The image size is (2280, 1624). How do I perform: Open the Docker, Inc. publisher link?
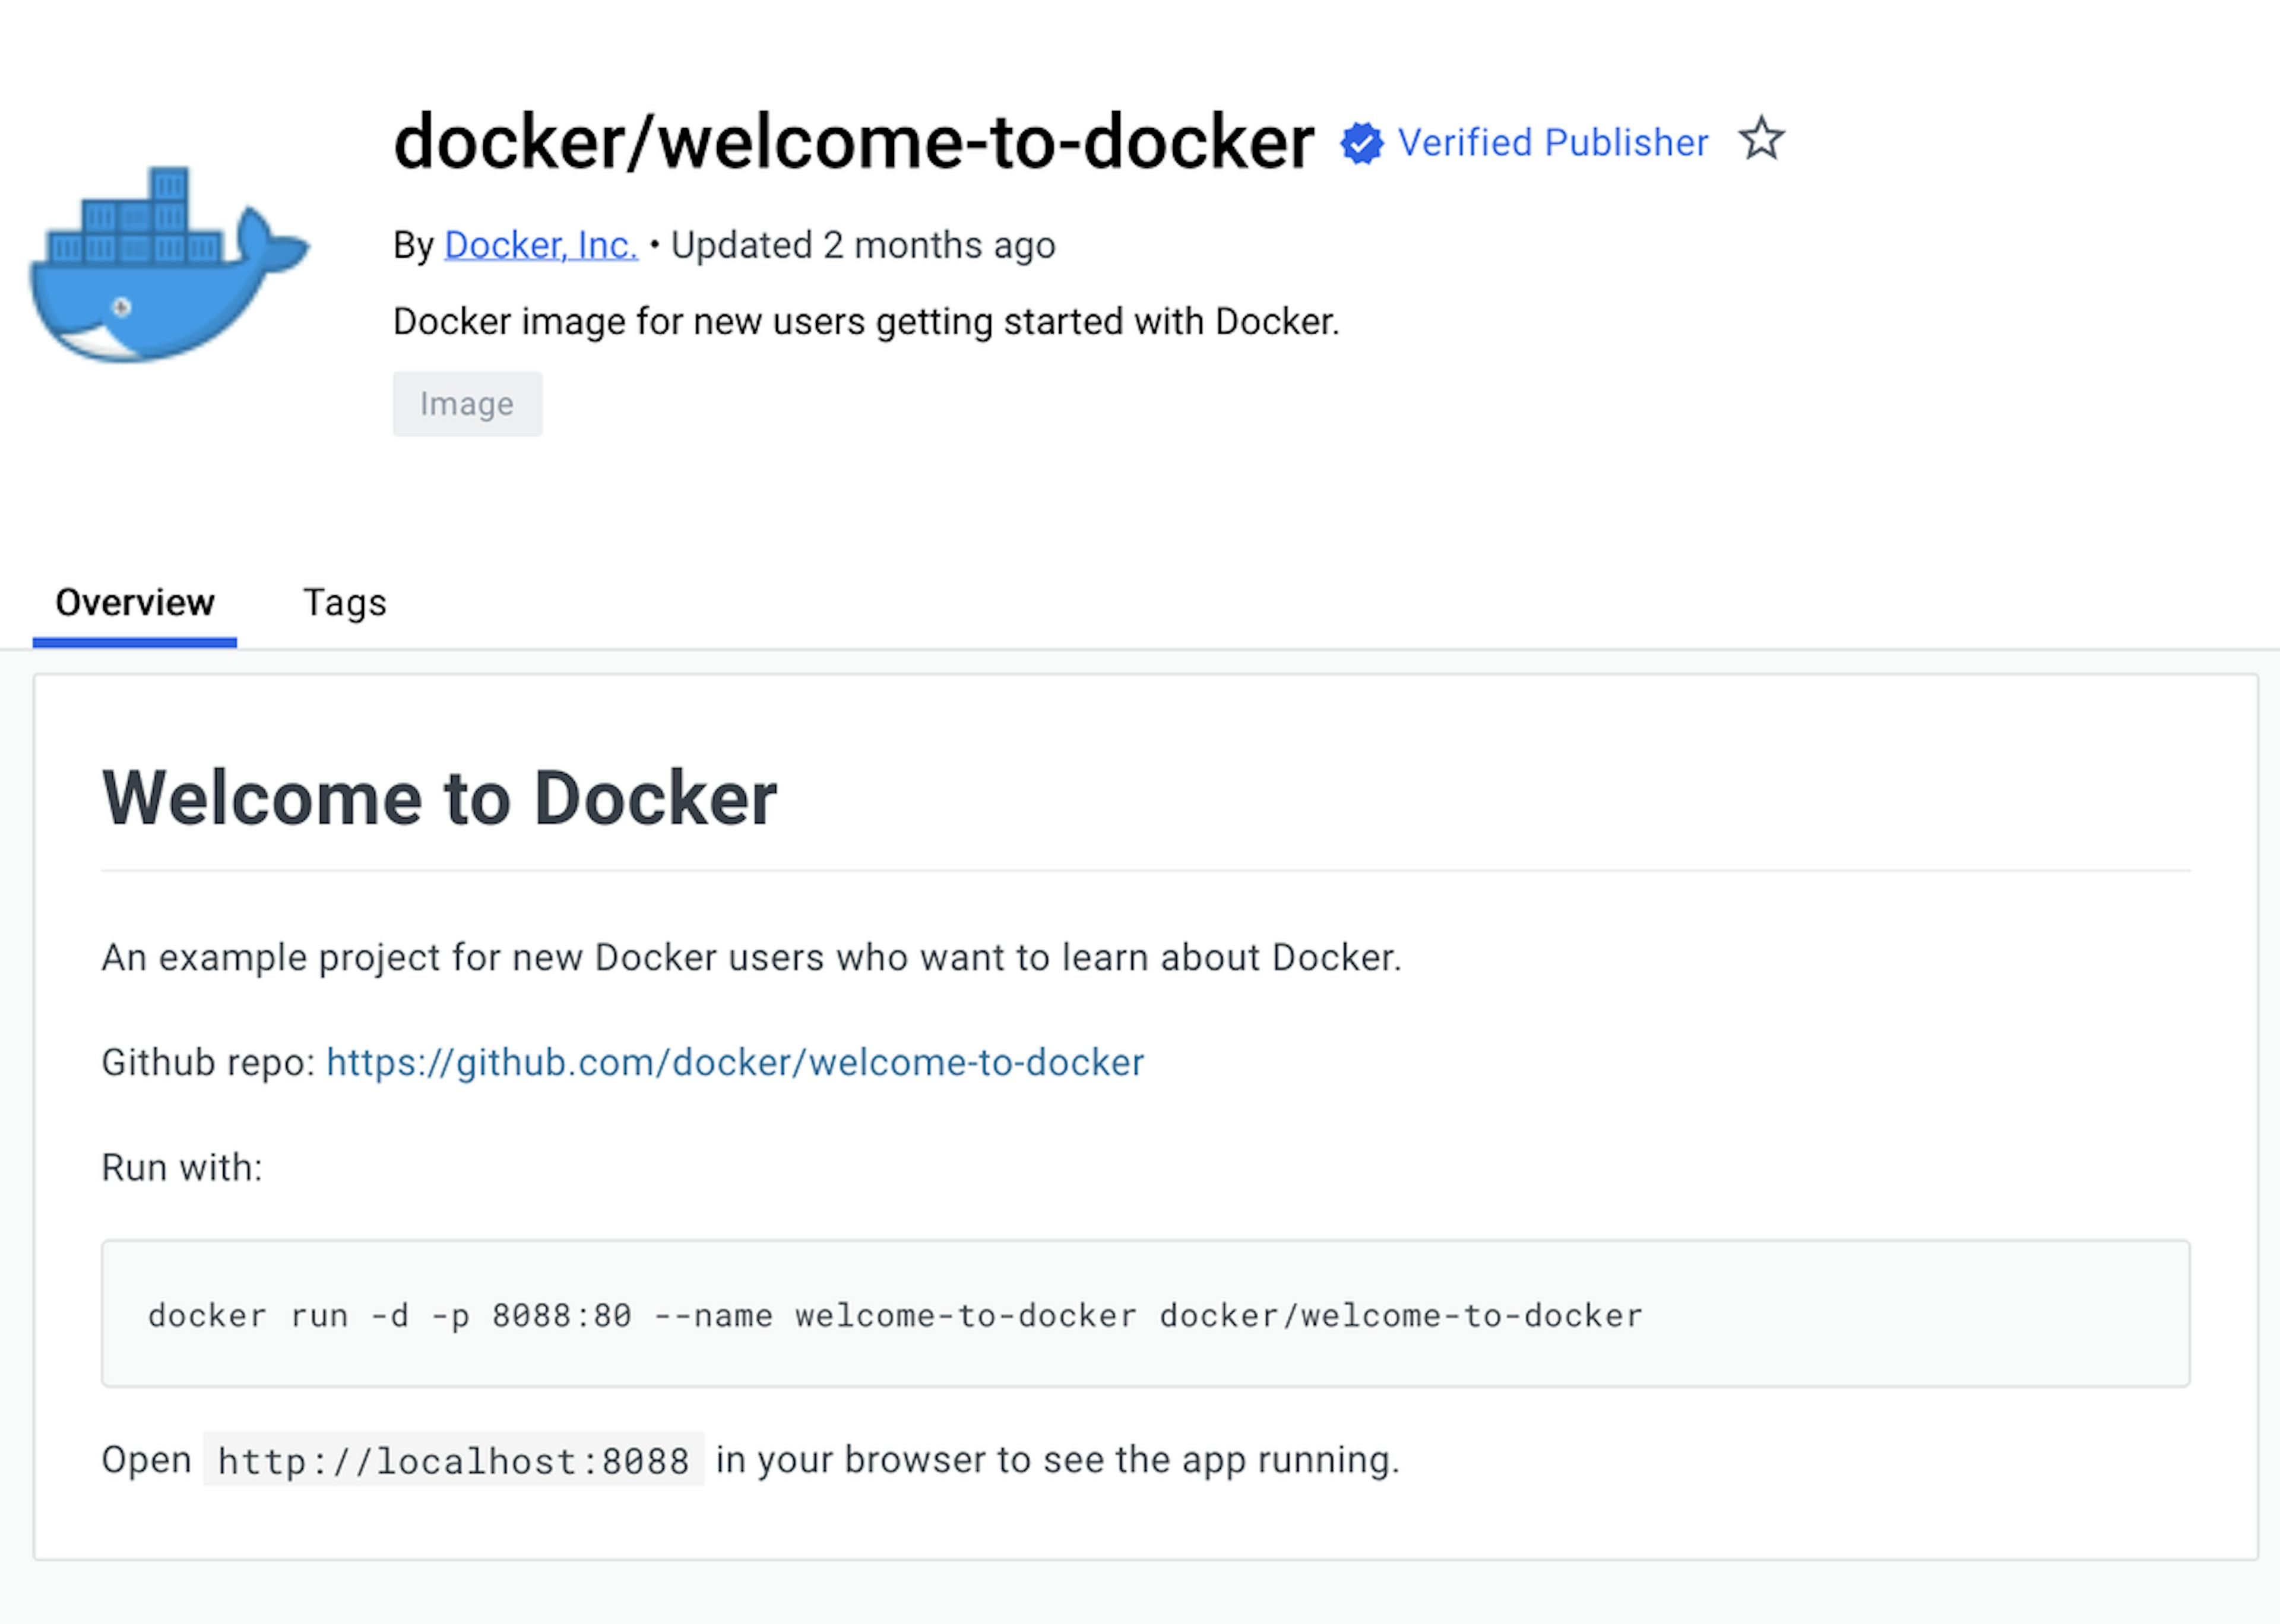[540, 245]
